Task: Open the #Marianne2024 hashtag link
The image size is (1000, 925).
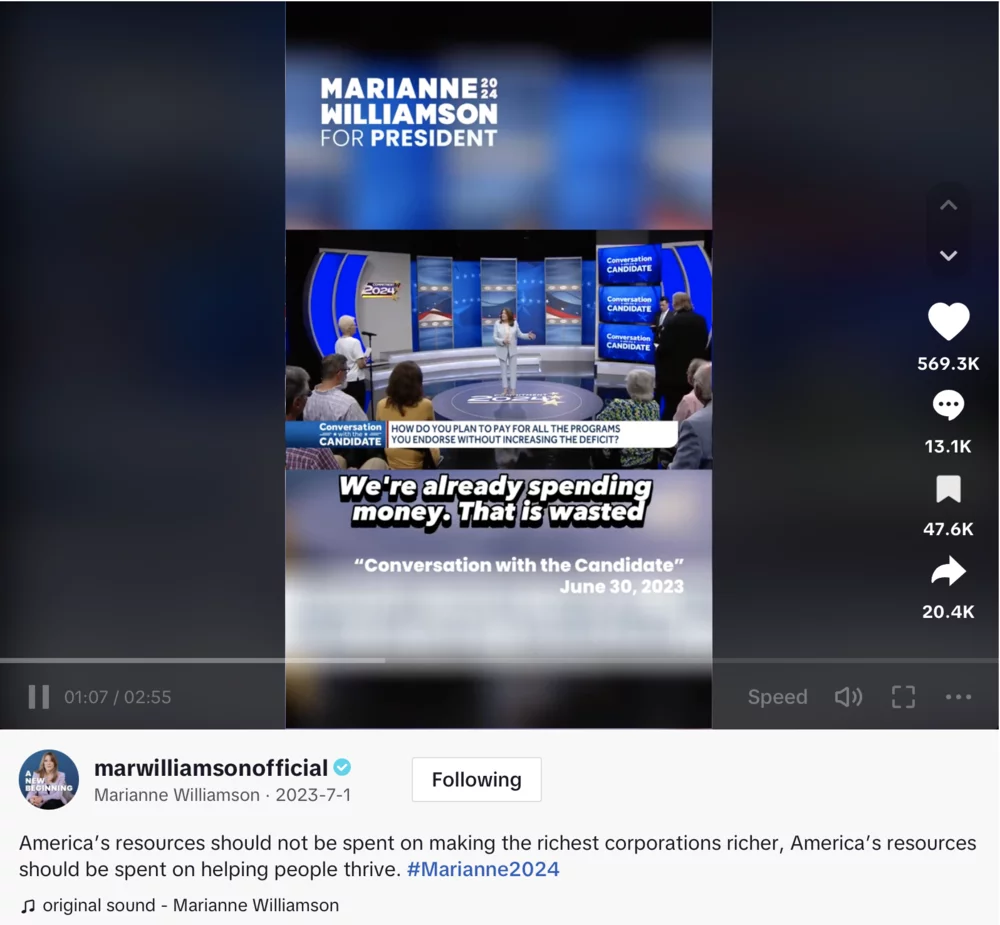Action: pyautogui.click(x=483, y=869)
